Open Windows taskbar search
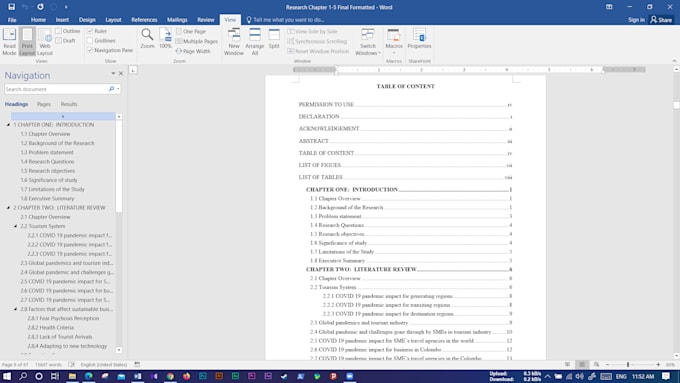This screenshot has width=680, height=383. (x=23, y=376)
